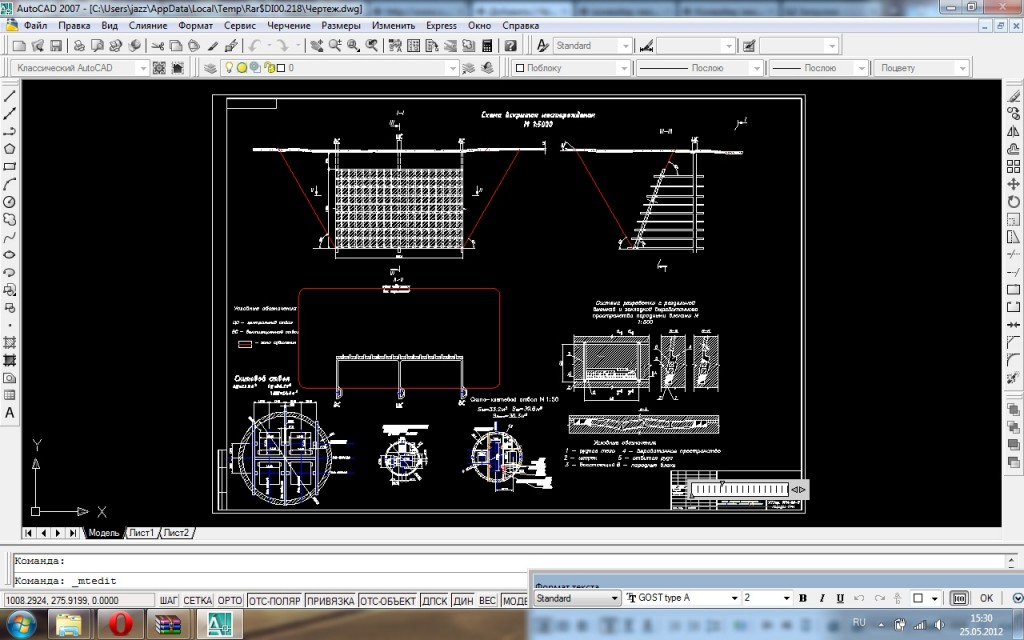This screenshot has width=1024, height=640.
Task: Select the Circle draw tool
Action: click(10, 202)
